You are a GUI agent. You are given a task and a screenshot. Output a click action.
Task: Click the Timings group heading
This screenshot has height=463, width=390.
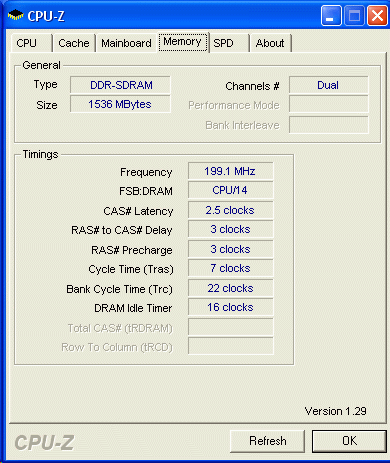point(40,154)
